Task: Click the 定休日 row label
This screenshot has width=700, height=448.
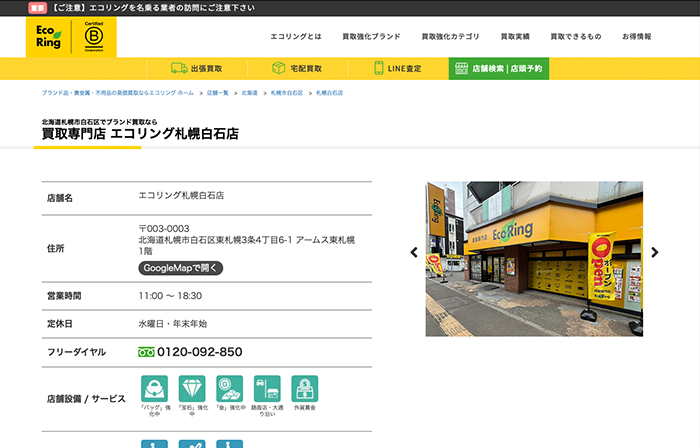Action: [x=60, y=324]
